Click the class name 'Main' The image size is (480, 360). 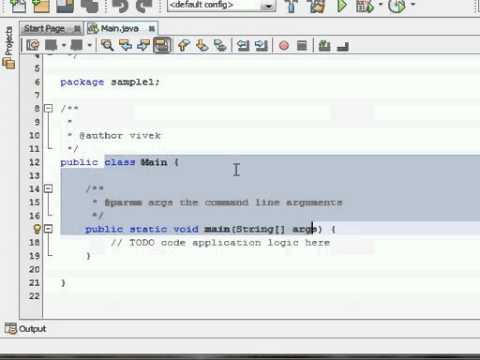point(154,162)
